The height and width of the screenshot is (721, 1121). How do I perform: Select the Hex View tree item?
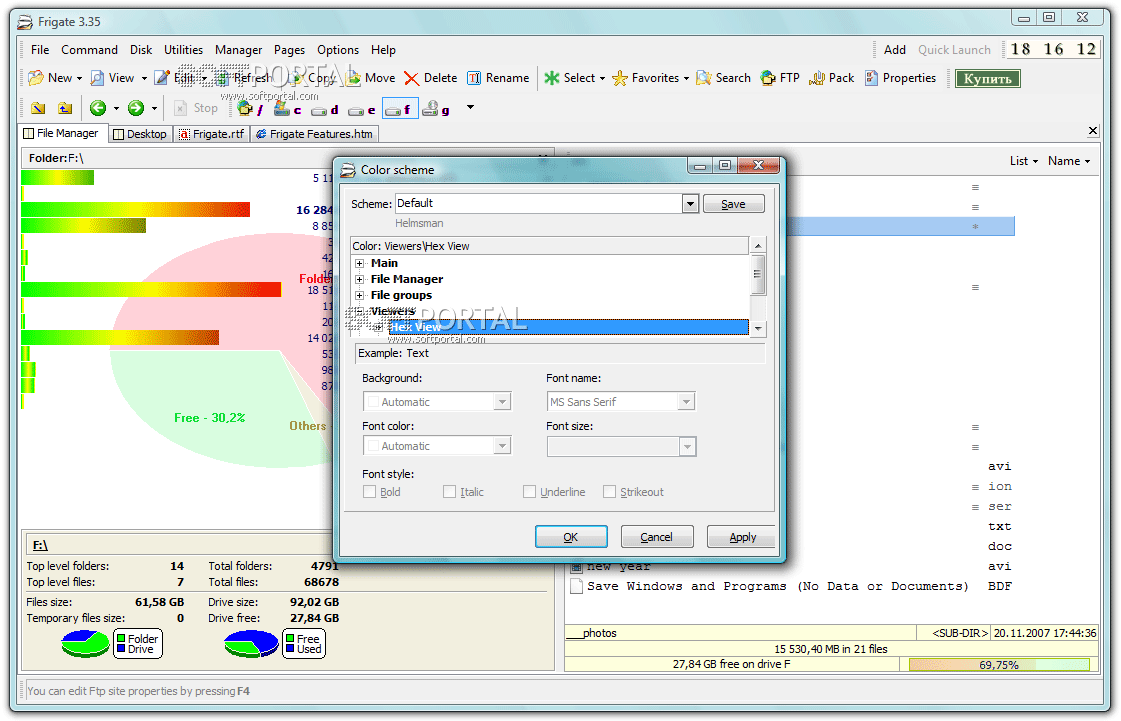pyautogui.click(x=568, y=328)
